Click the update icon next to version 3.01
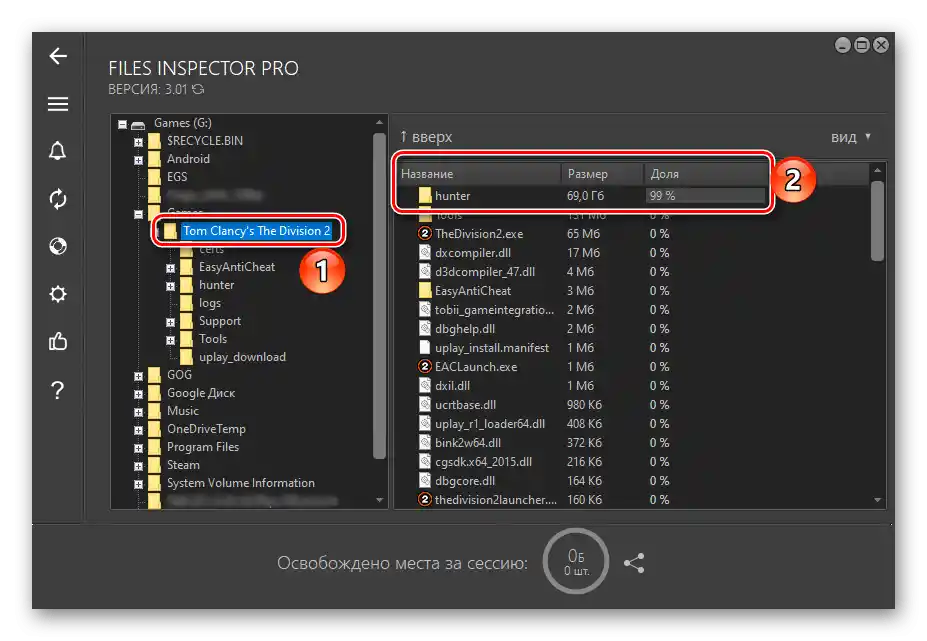927x641 pixels. (198, 89)
